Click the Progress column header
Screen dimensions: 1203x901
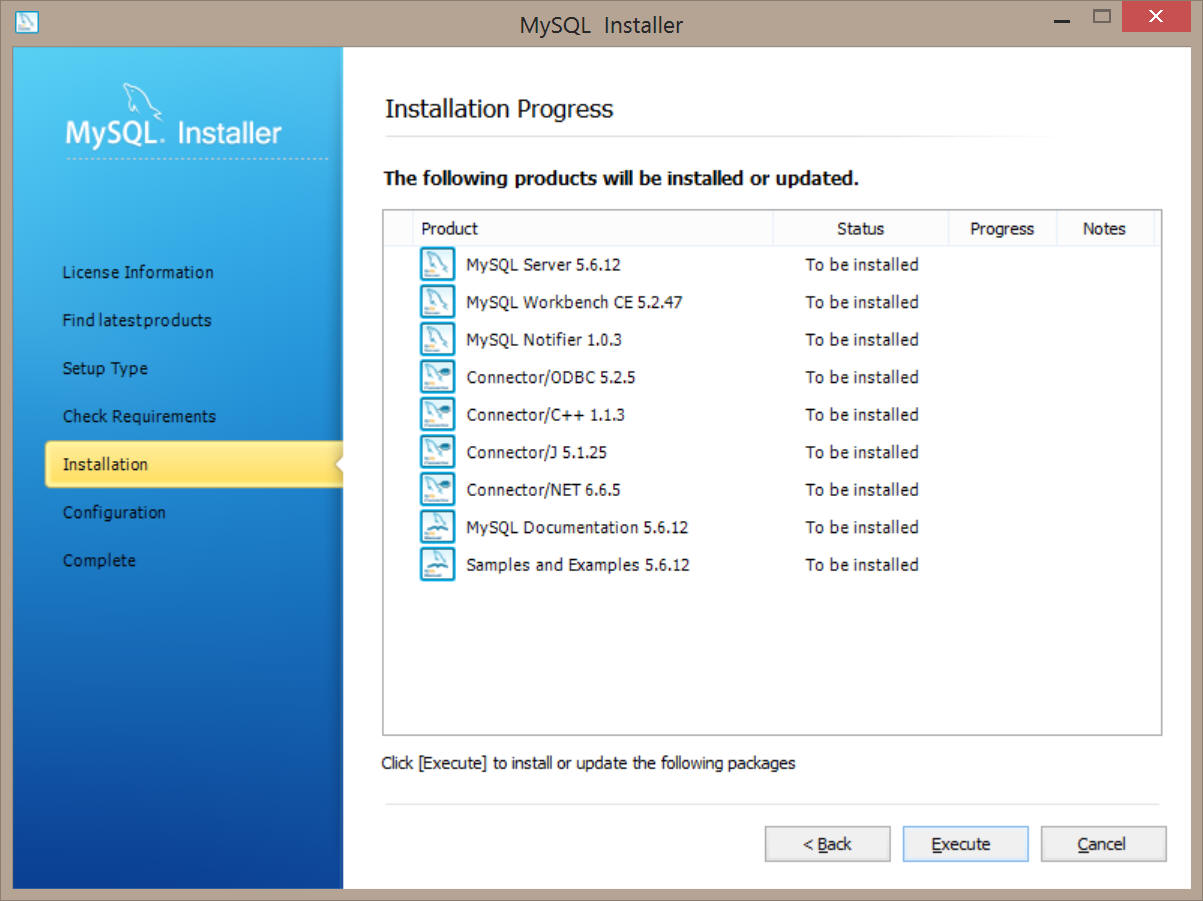[x=1002, y=229]
